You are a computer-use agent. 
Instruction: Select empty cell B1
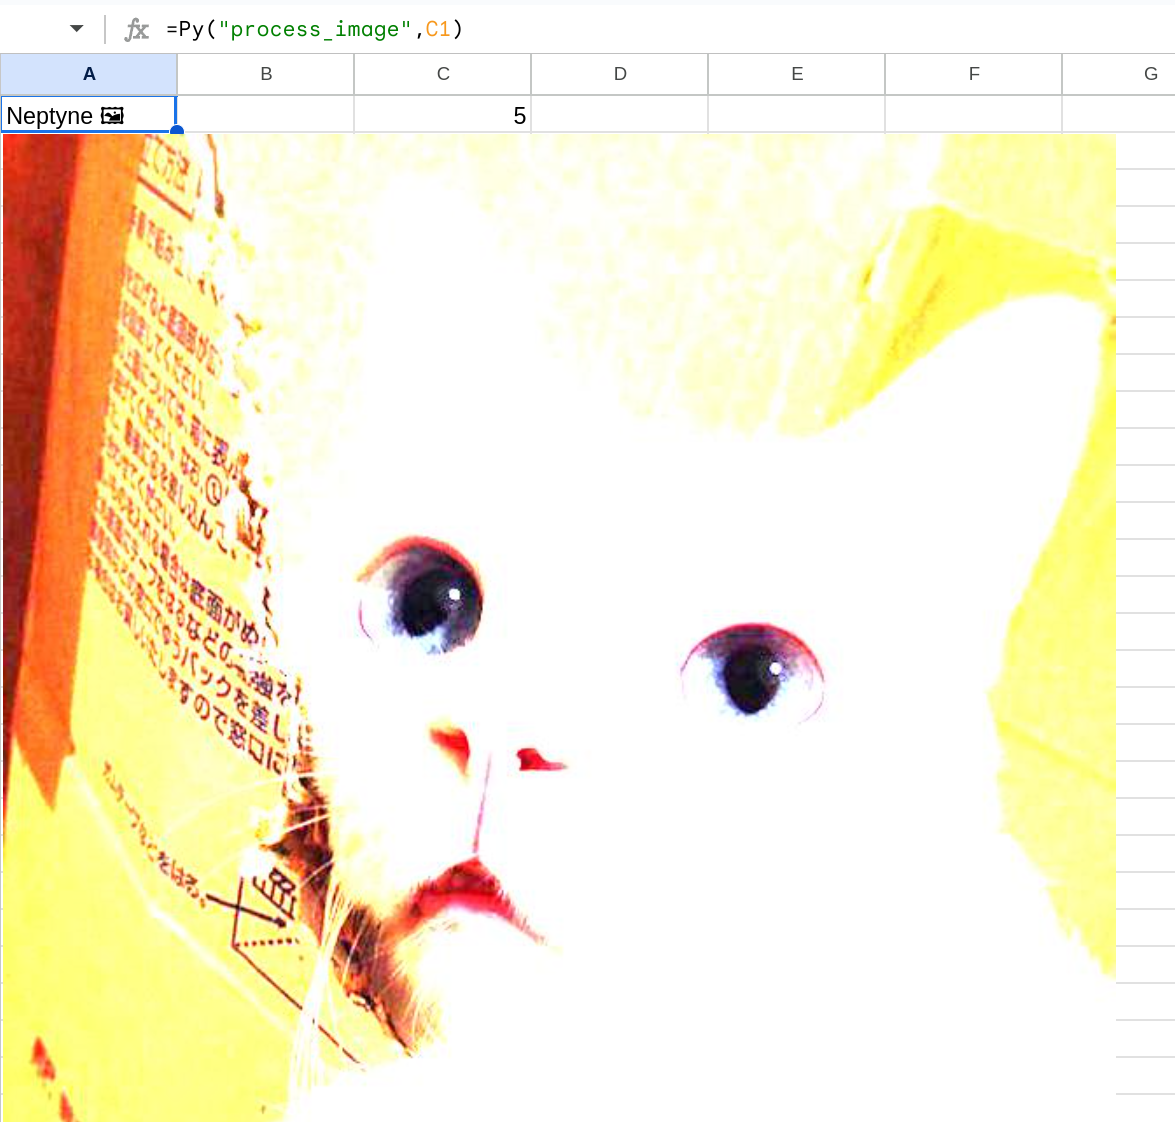(x=265, y=115)
